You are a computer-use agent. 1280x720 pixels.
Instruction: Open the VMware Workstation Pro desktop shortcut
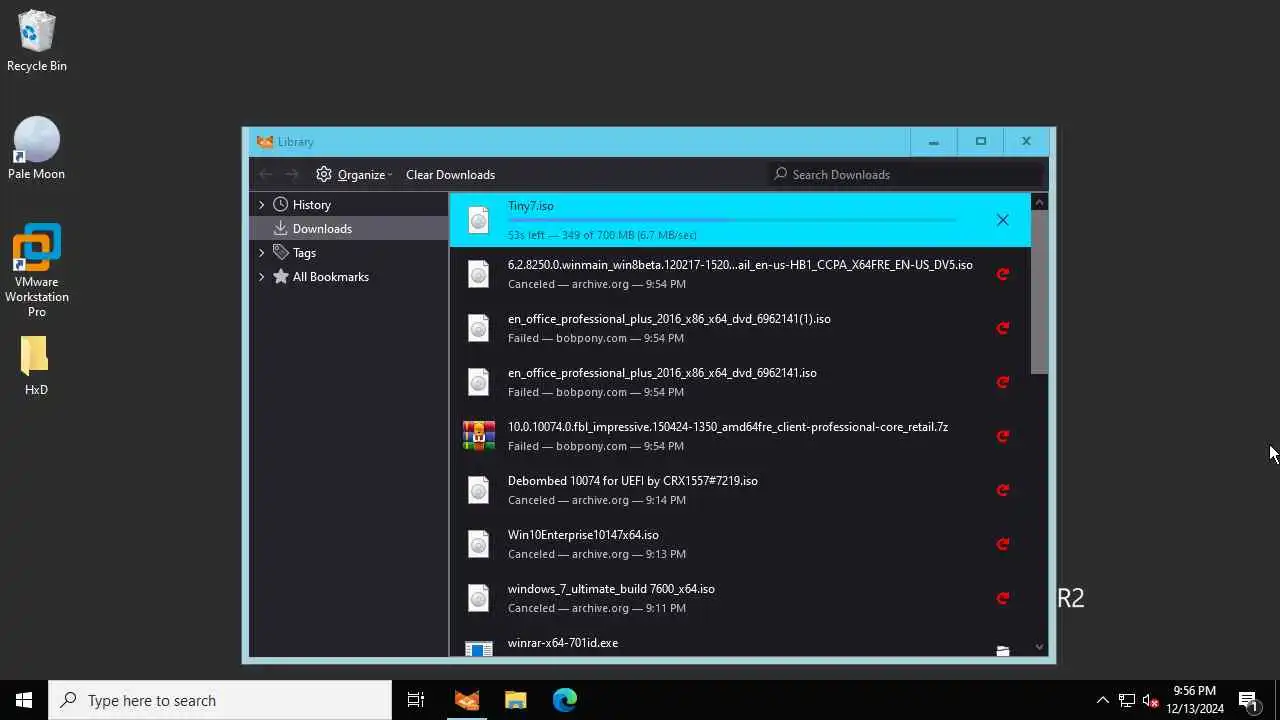coord(37,270)
